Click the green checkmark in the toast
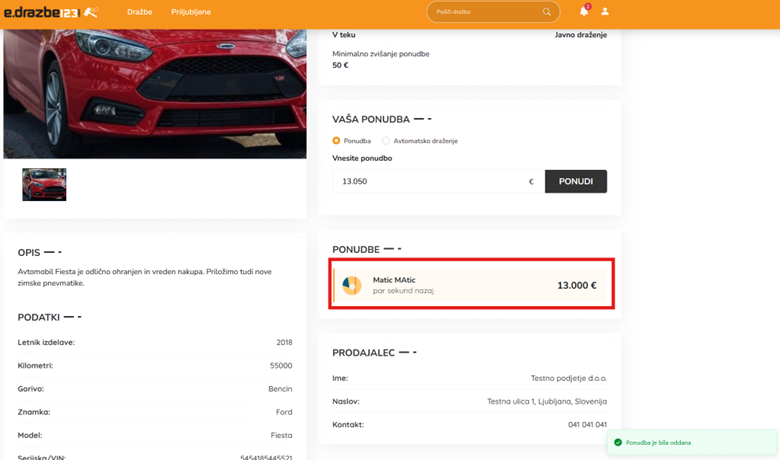 click(x=618, y=442)
